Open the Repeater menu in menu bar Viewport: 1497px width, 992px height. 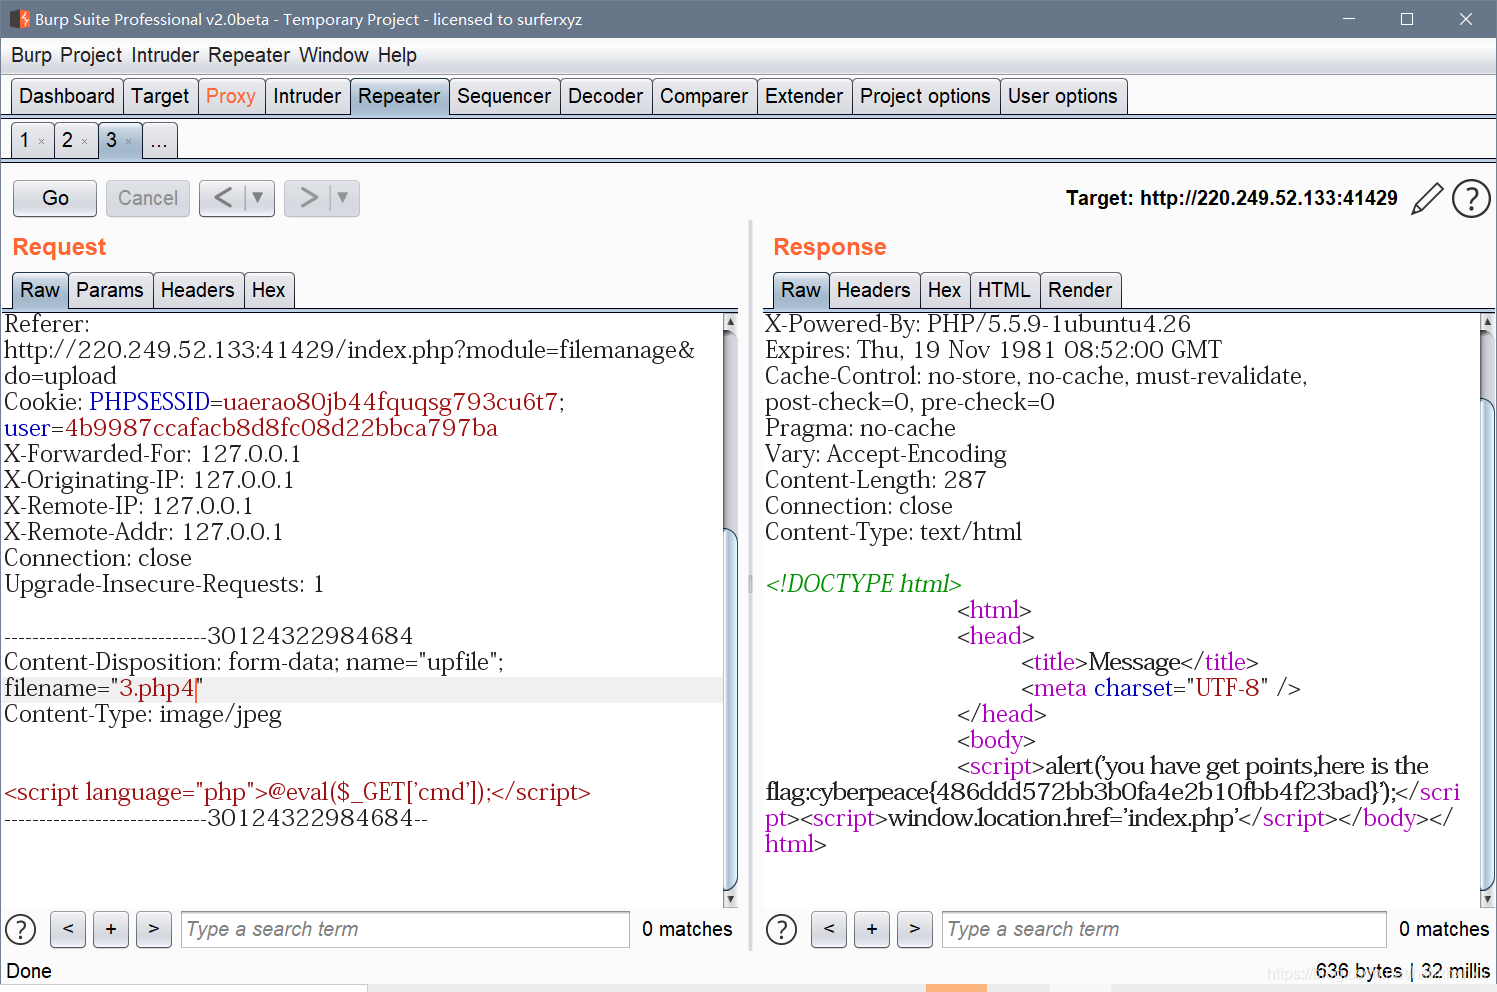click(249, 55)
